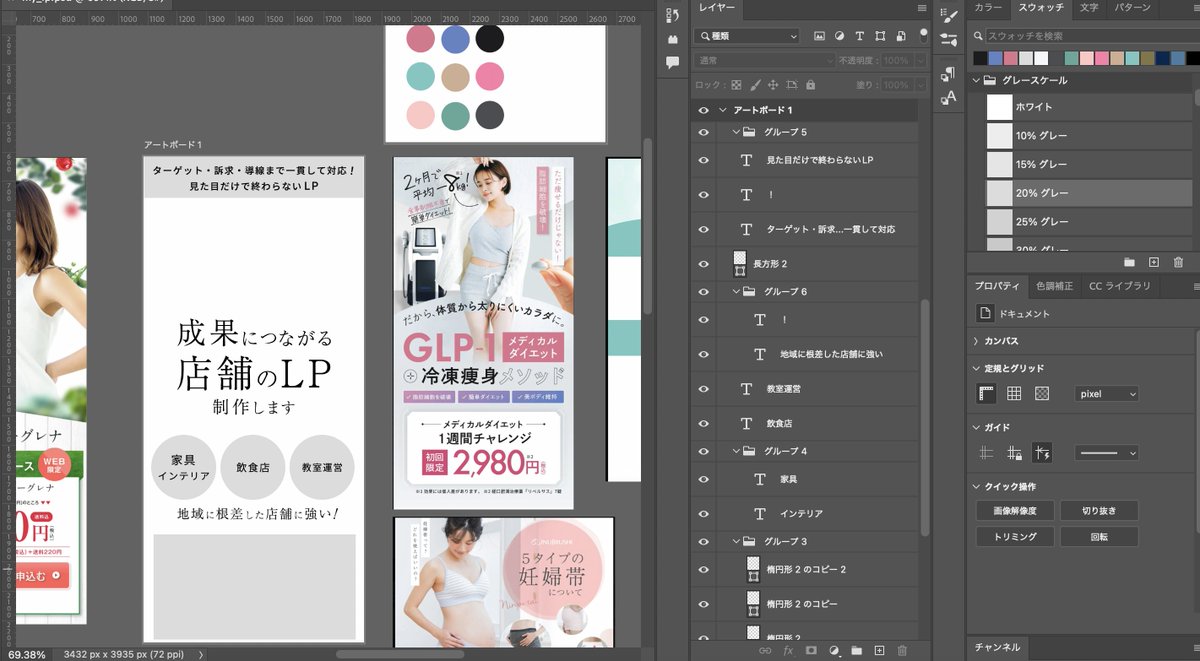
Task: Filter layers by shape layers icon
Action: tap(880, 36)
